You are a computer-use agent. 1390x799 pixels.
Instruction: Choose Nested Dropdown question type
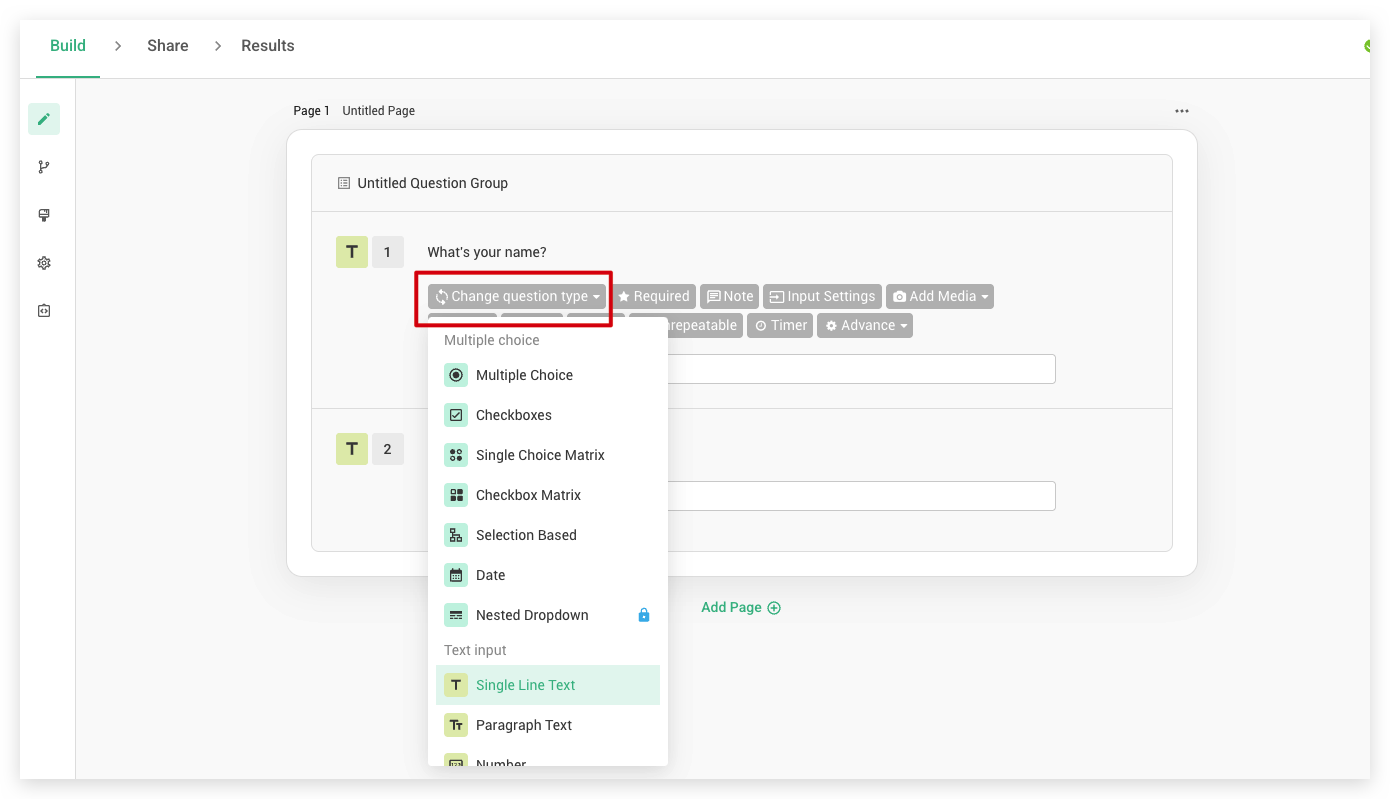pos(548,615)
